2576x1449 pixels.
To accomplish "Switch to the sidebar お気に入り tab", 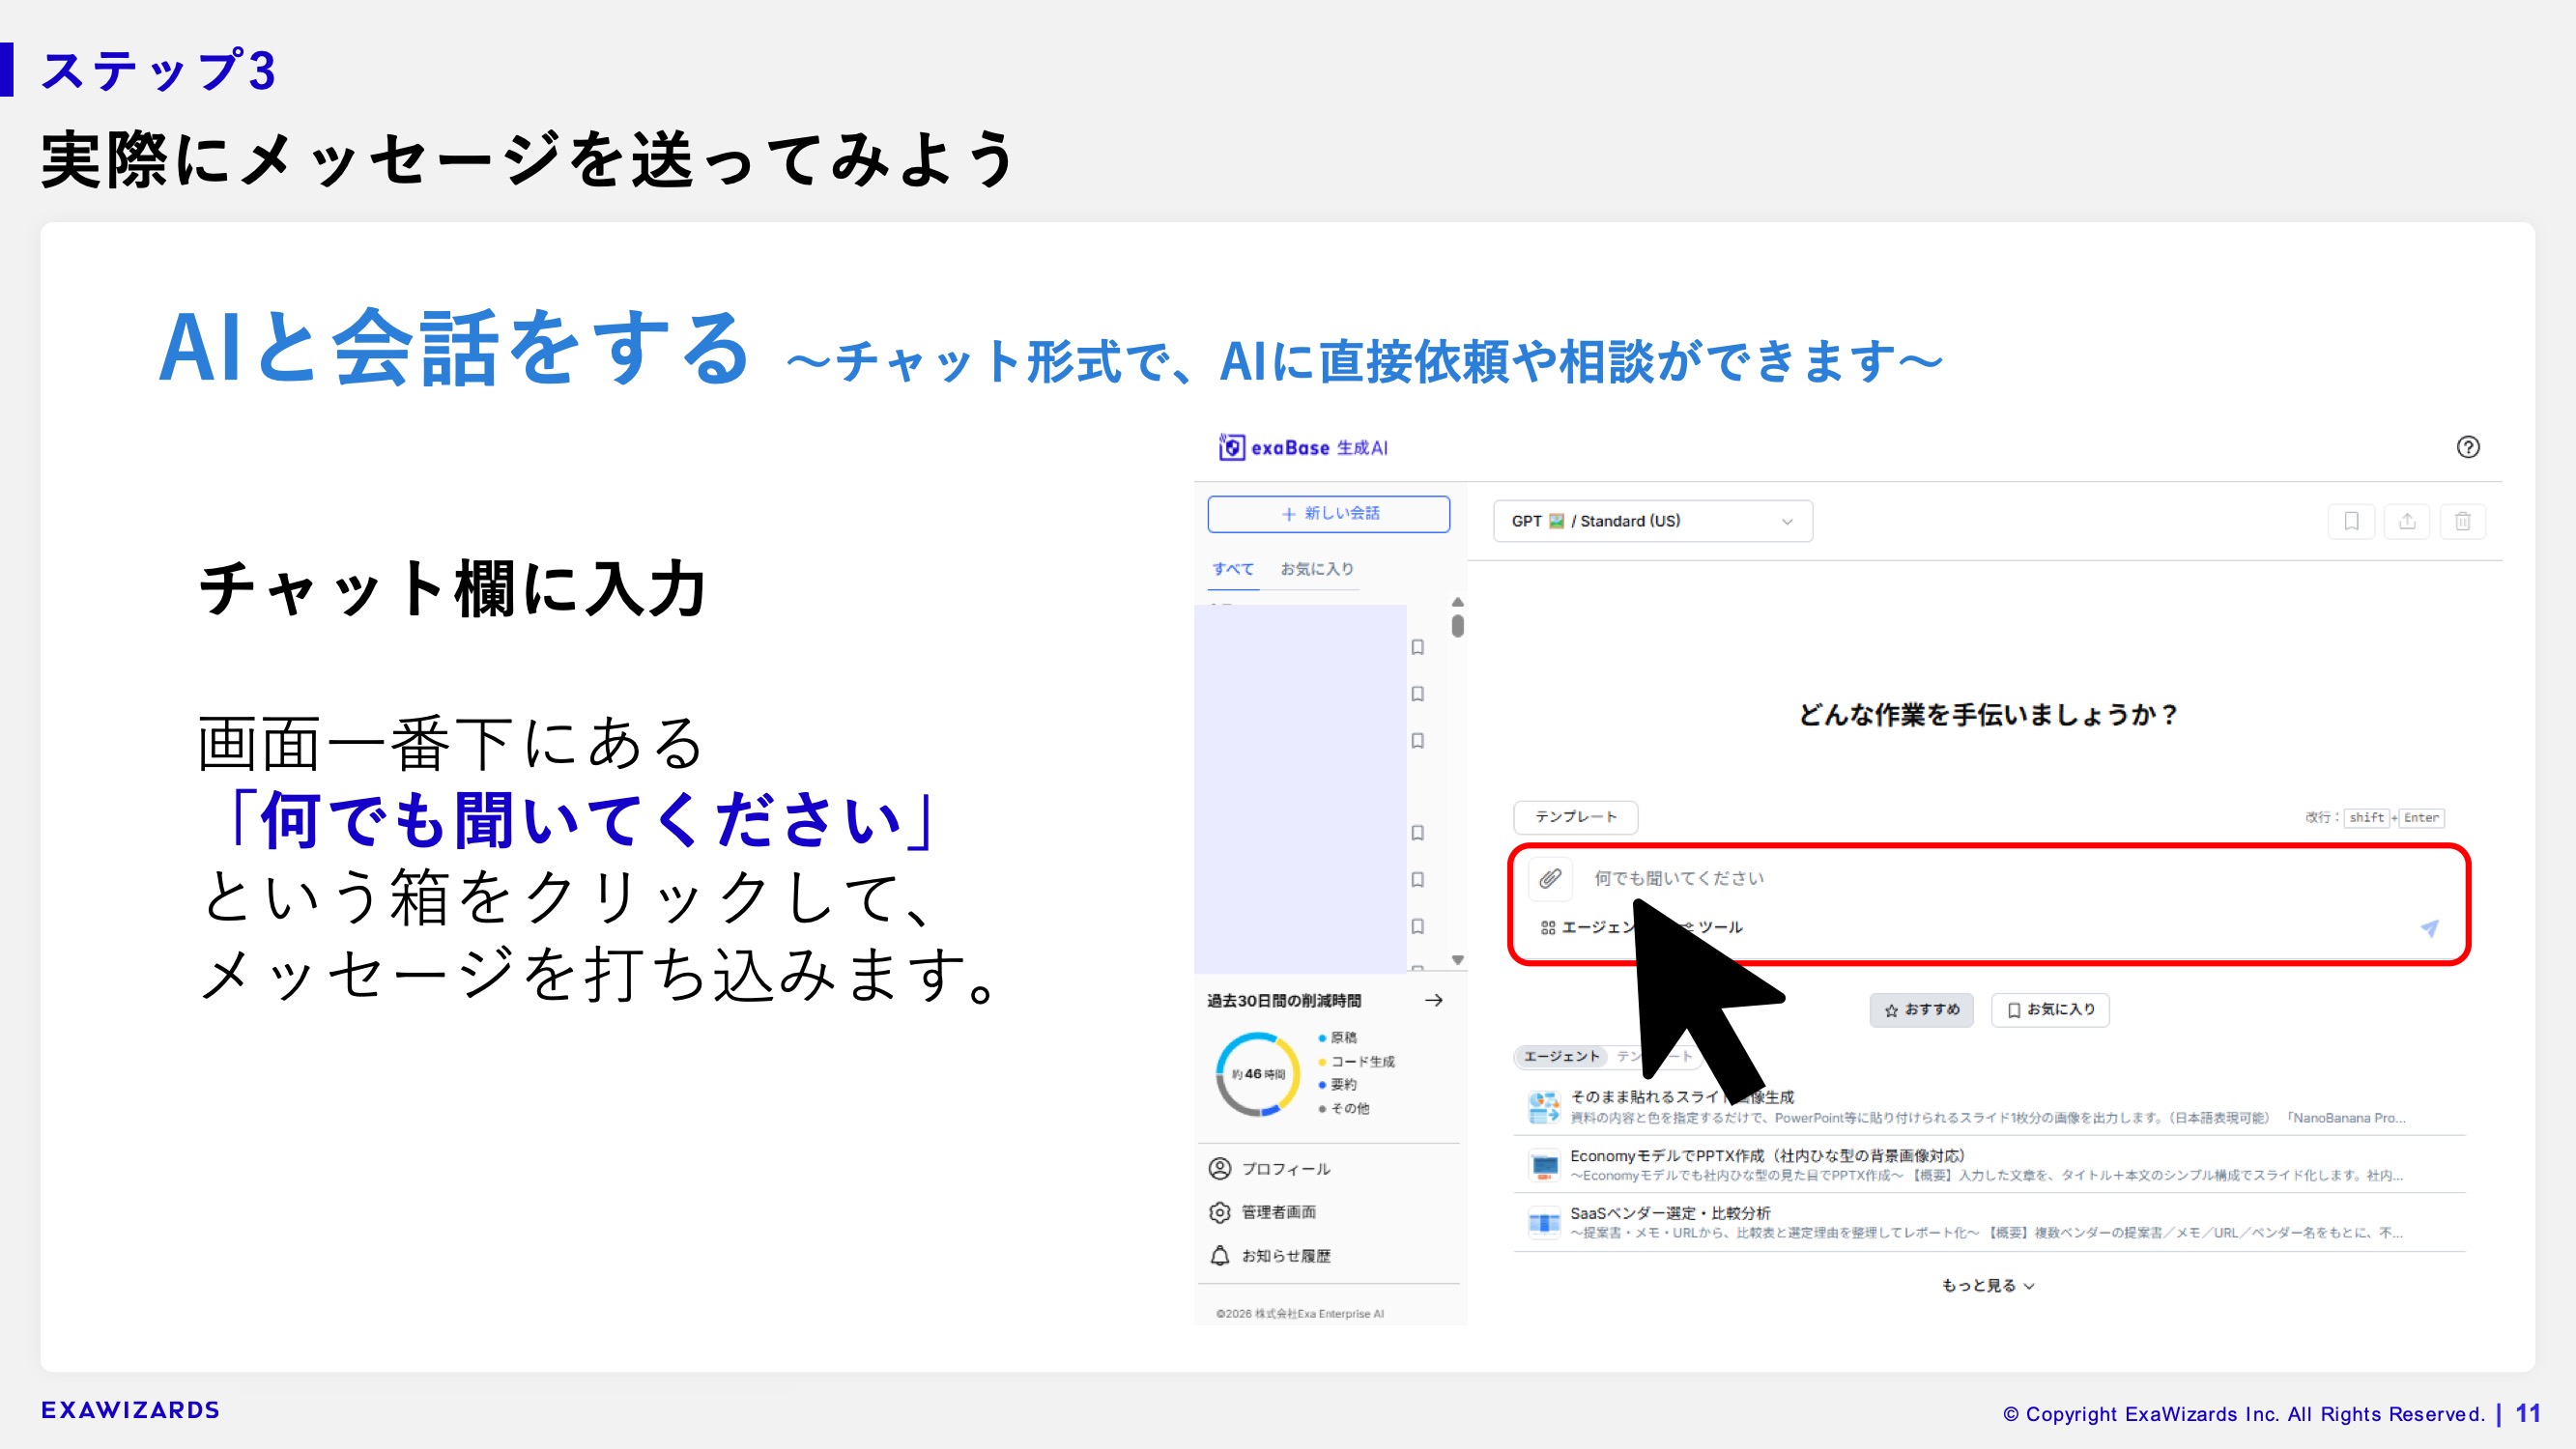I will click(x=1316, y=568).
